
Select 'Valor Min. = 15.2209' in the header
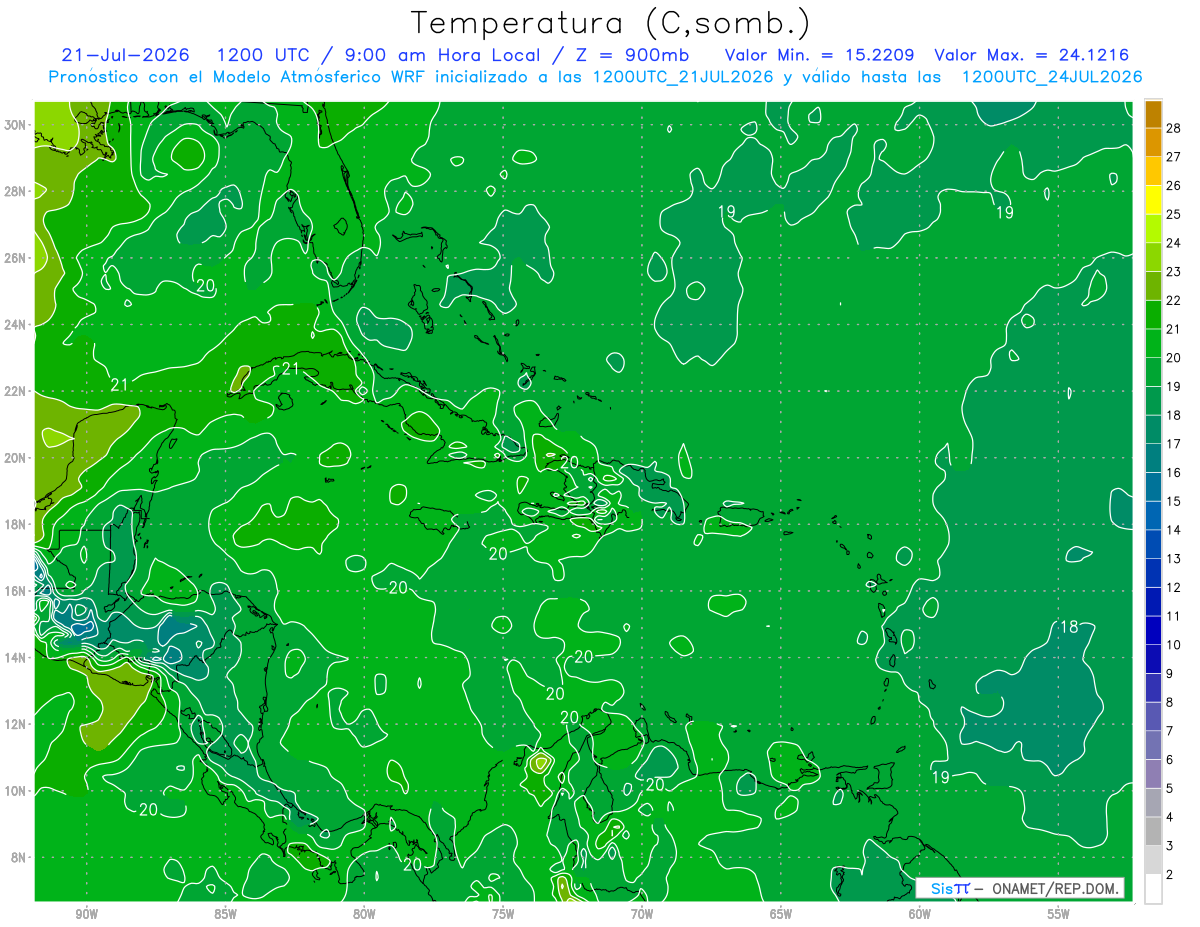tap(819, 55)
